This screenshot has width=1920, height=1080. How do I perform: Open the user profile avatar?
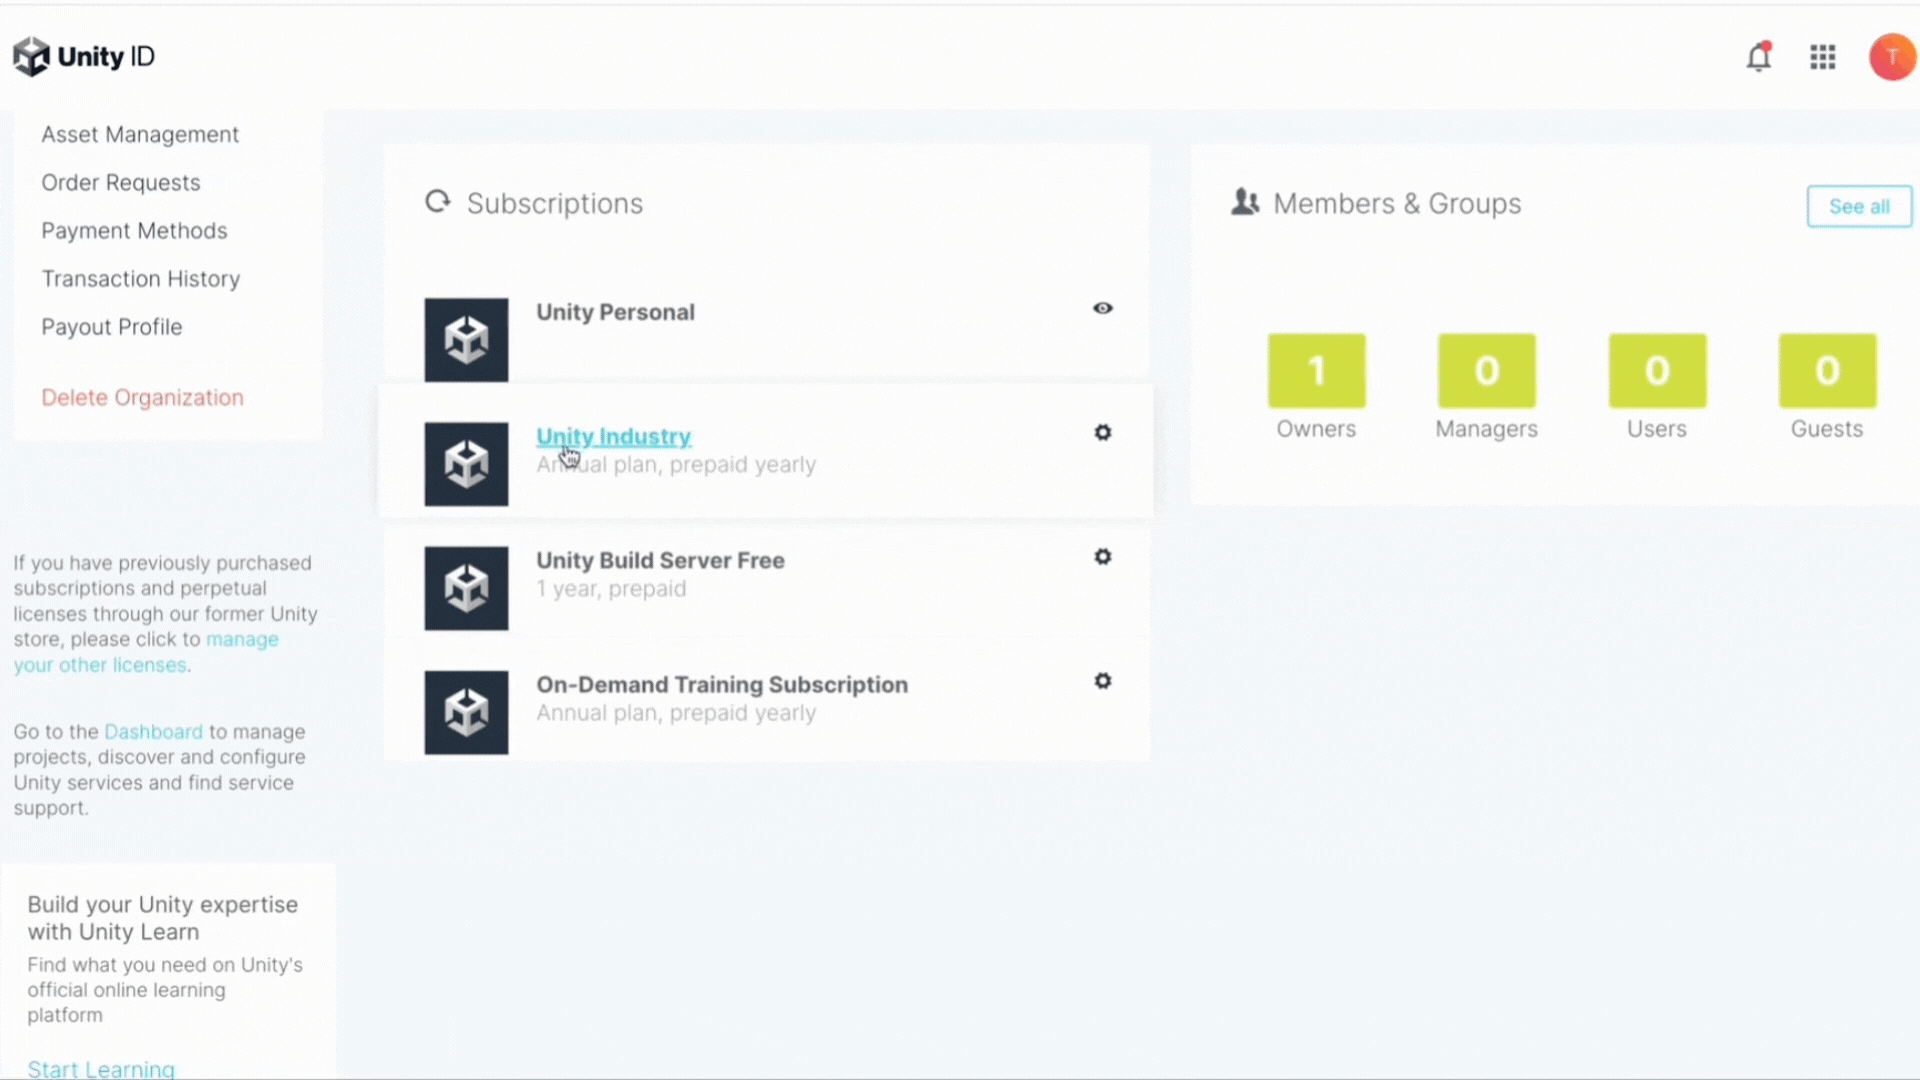(x=1891, y=57)
